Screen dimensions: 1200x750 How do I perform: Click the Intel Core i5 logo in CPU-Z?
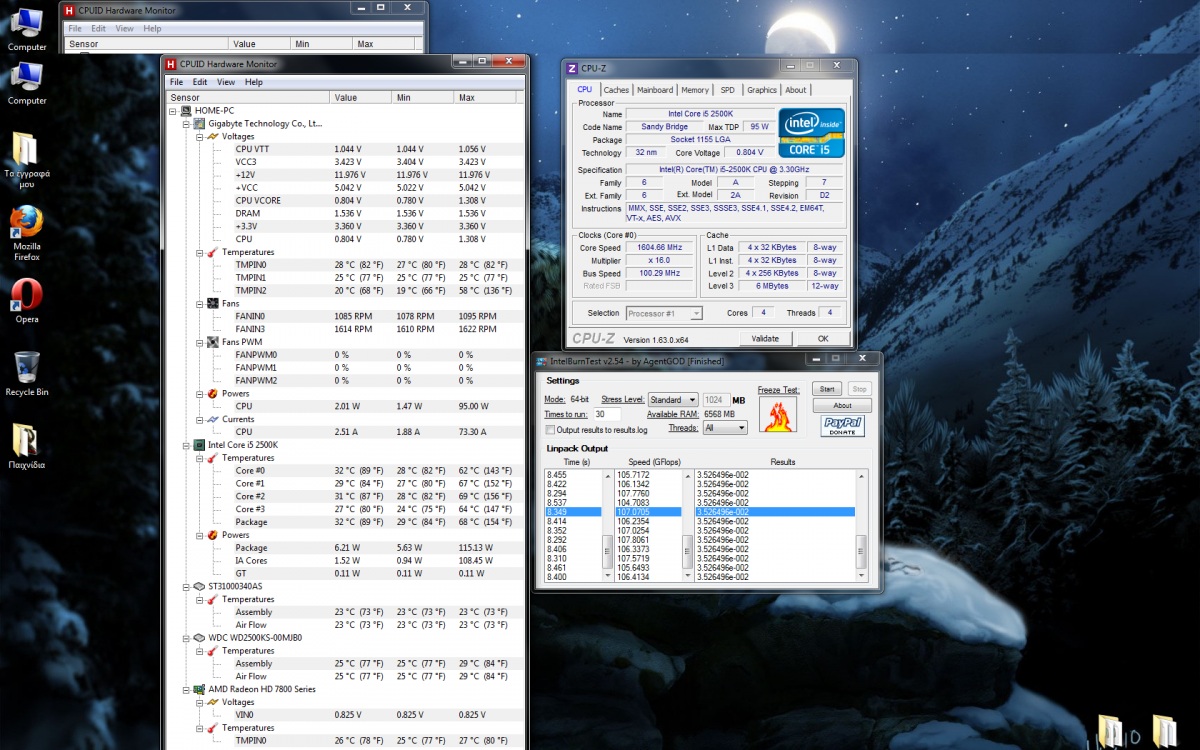tap(811, 134)
